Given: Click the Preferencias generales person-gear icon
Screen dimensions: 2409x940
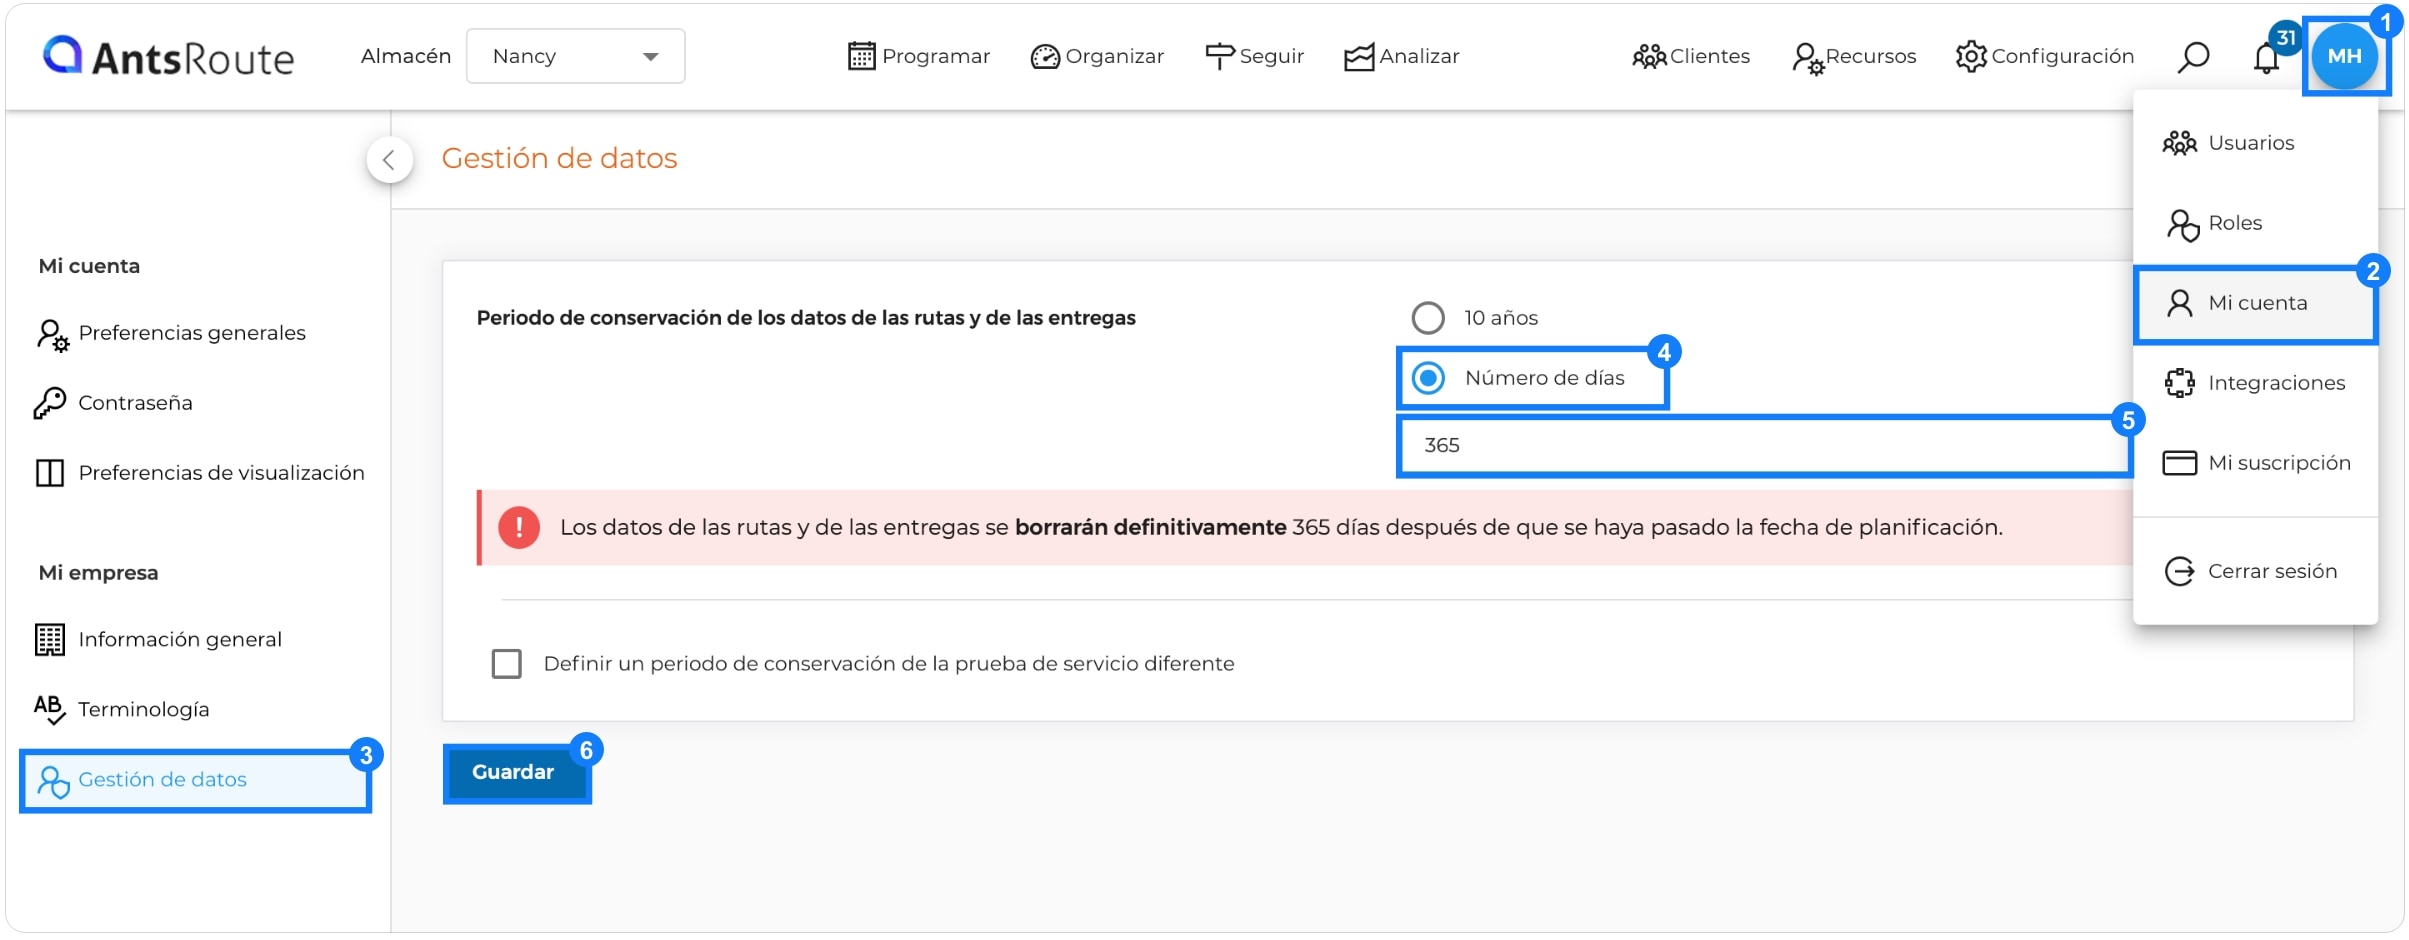Looking at the screenshot, I should pyautogui.click(x=52, y=335).
